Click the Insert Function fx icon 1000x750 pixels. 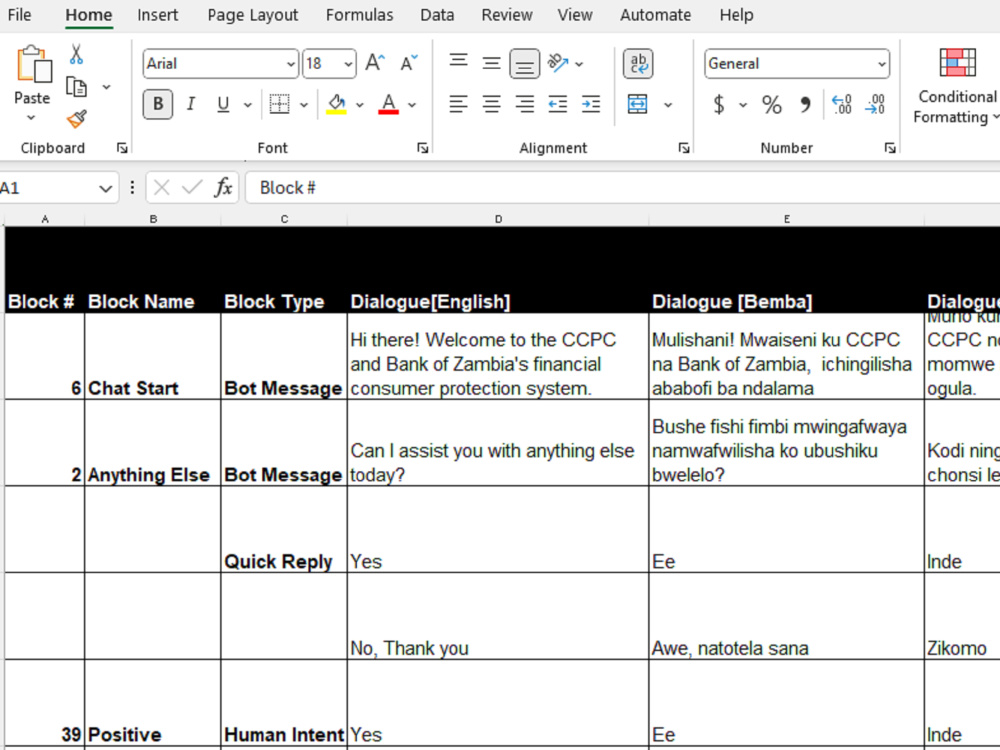click(223, 188)
